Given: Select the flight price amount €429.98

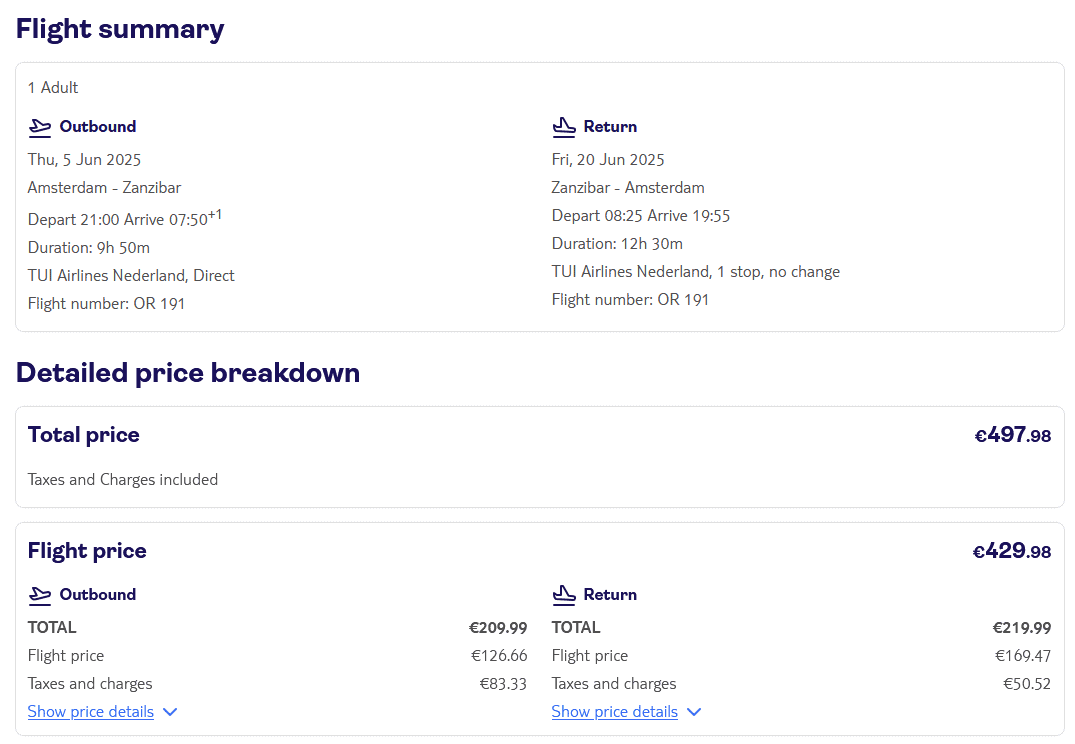Looking at the screenshot, I should coord(1011,551).
